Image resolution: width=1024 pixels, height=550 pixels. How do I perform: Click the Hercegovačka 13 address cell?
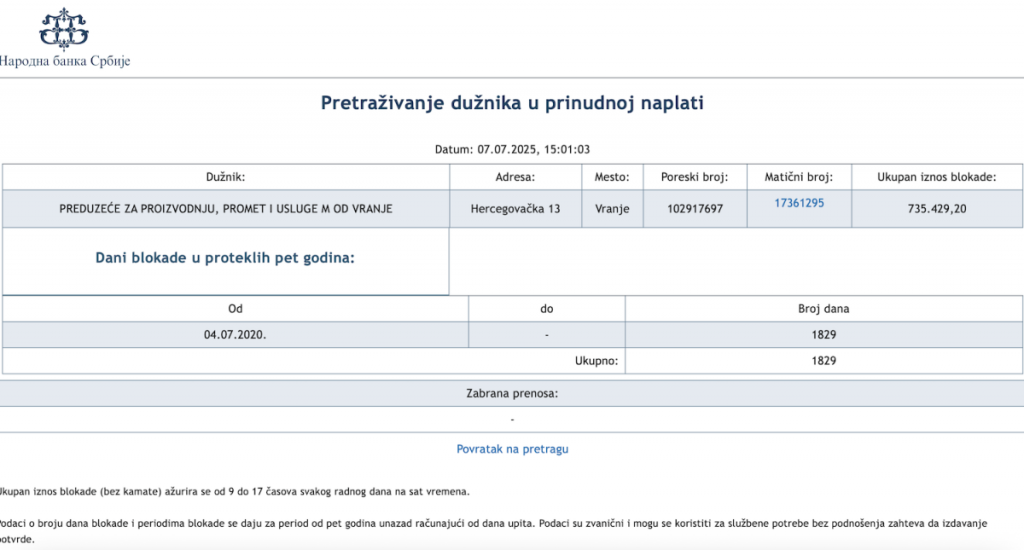coord(515,209)
